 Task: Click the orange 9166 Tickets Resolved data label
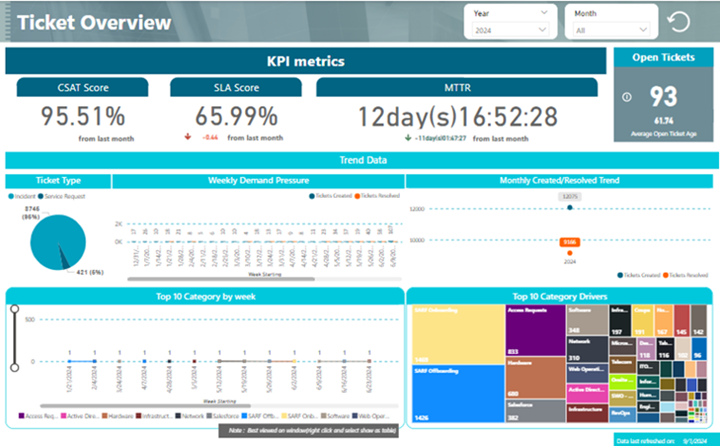(x=569, y=241)
